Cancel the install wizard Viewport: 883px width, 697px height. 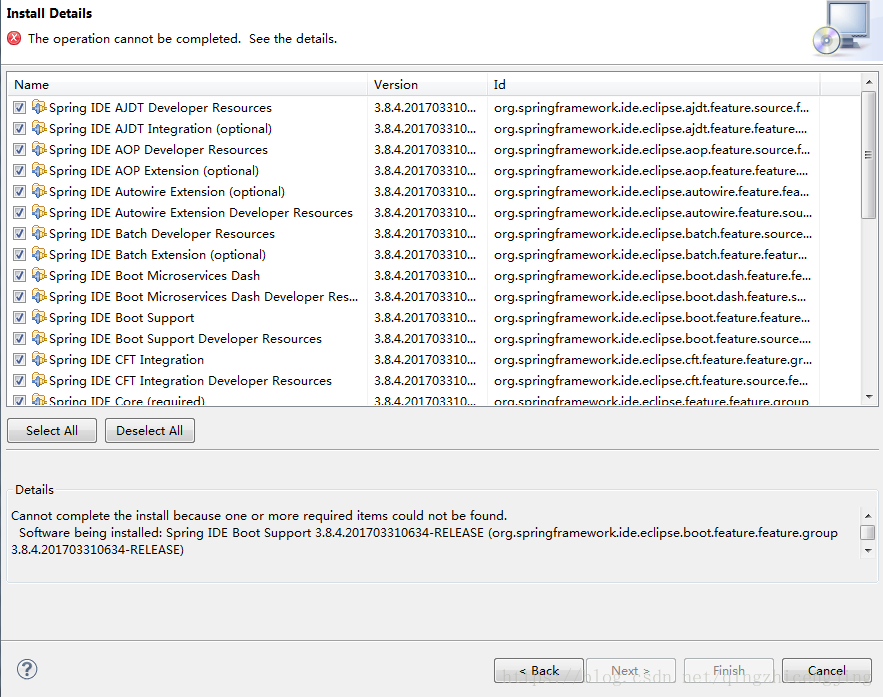[x=827, y=671]
